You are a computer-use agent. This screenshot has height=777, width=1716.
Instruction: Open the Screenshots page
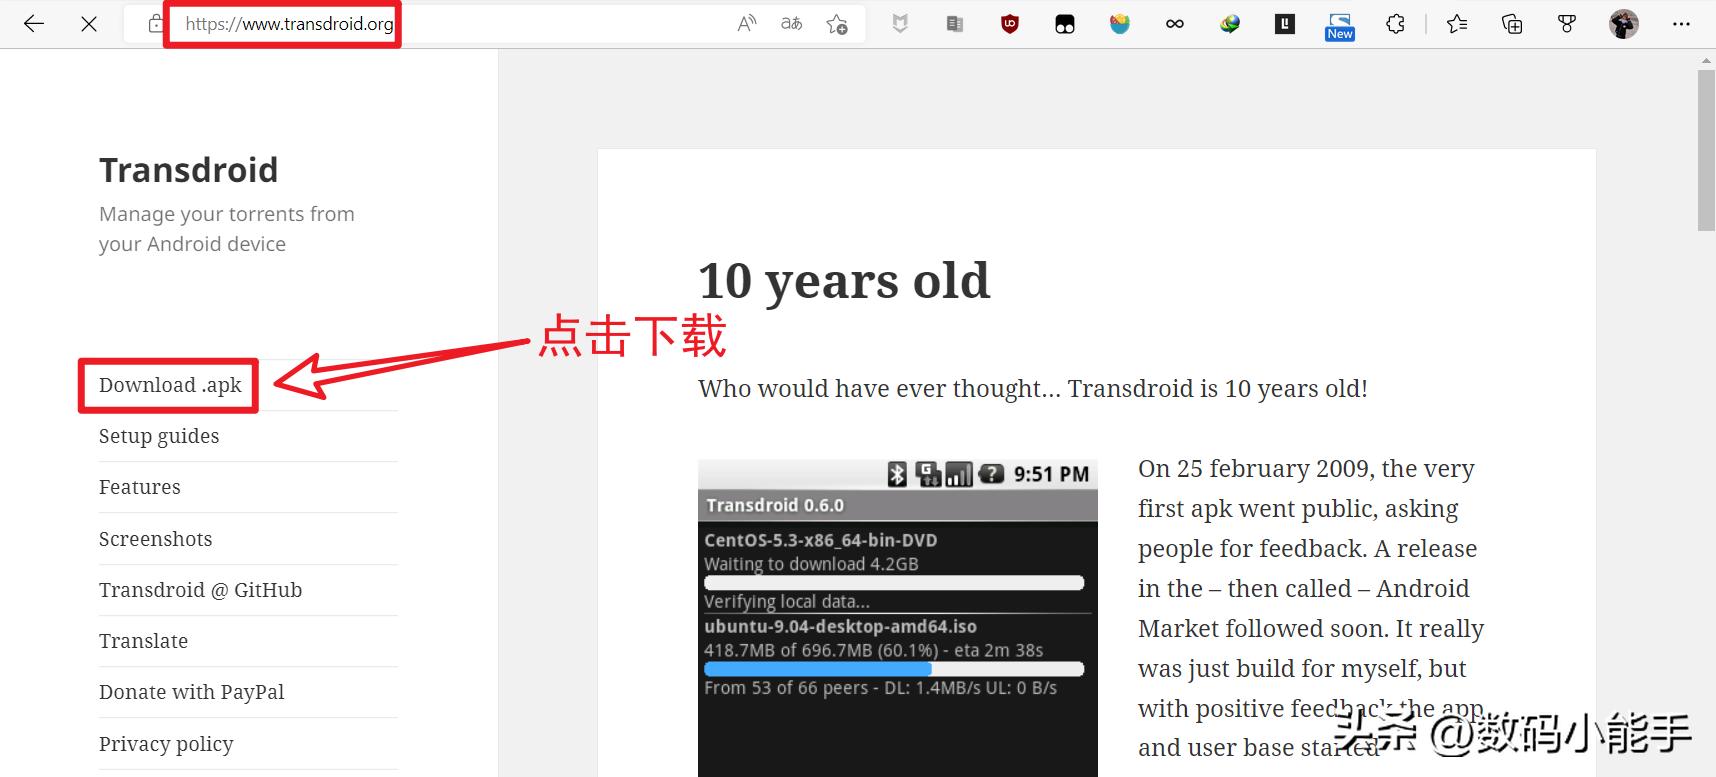156,539
